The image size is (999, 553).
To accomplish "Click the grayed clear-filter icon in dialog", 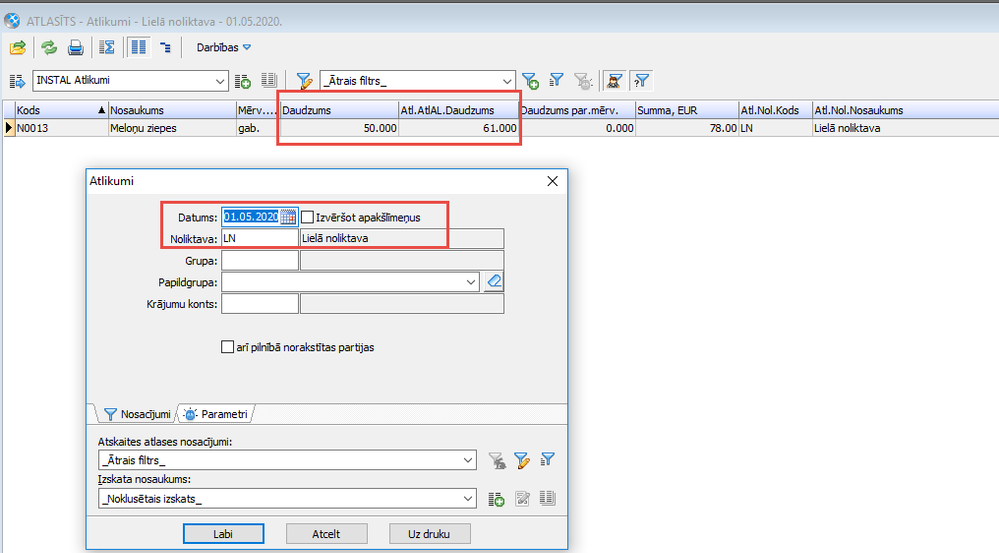I will pos(497,460).
